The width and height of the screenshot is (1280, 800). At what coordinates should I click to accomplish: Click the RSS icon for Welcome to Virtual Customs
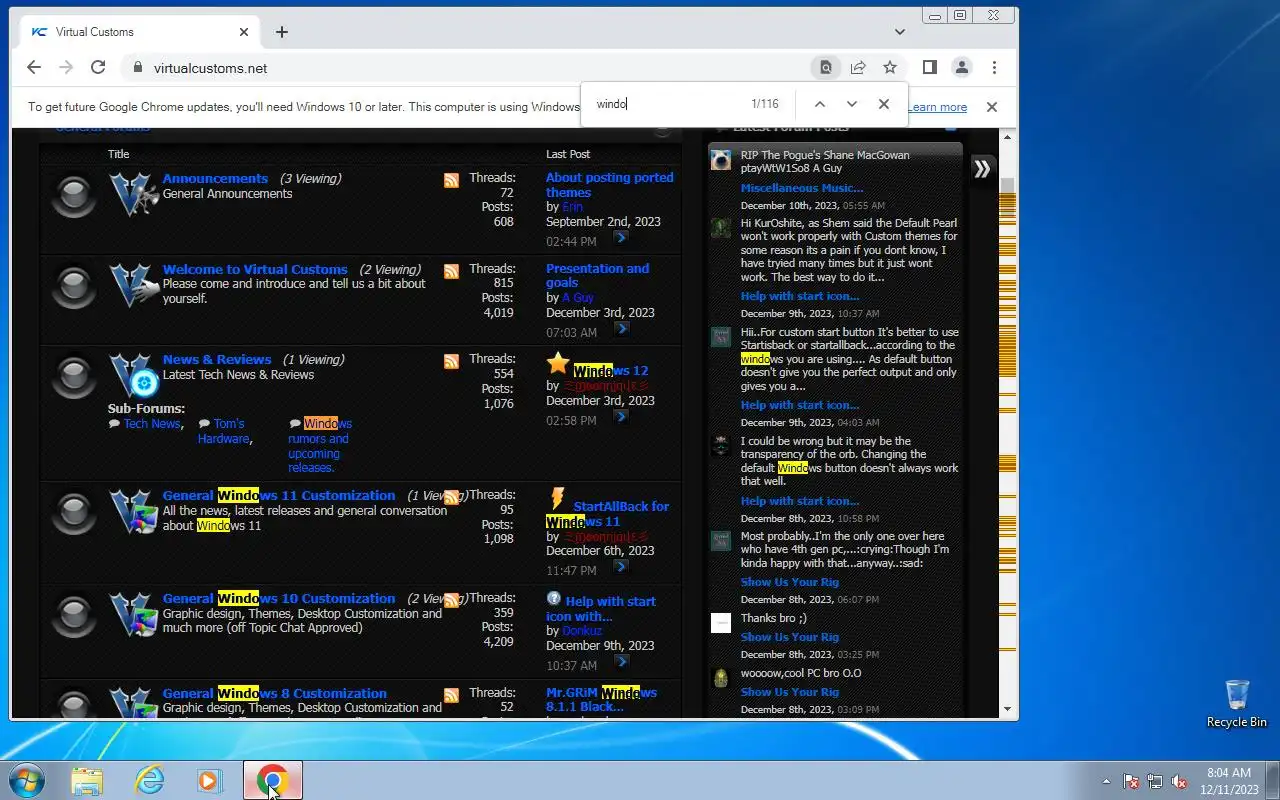tap(452, 271)
